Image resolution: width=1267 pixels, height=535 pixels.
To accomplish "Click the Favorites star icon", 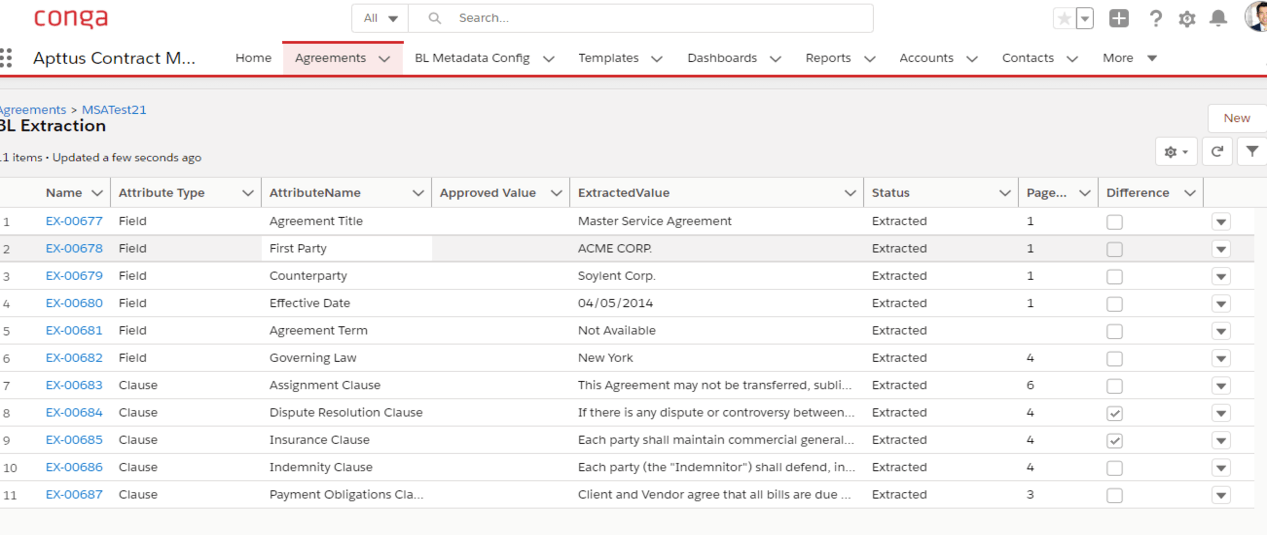I will click(x=1064, y=18).
